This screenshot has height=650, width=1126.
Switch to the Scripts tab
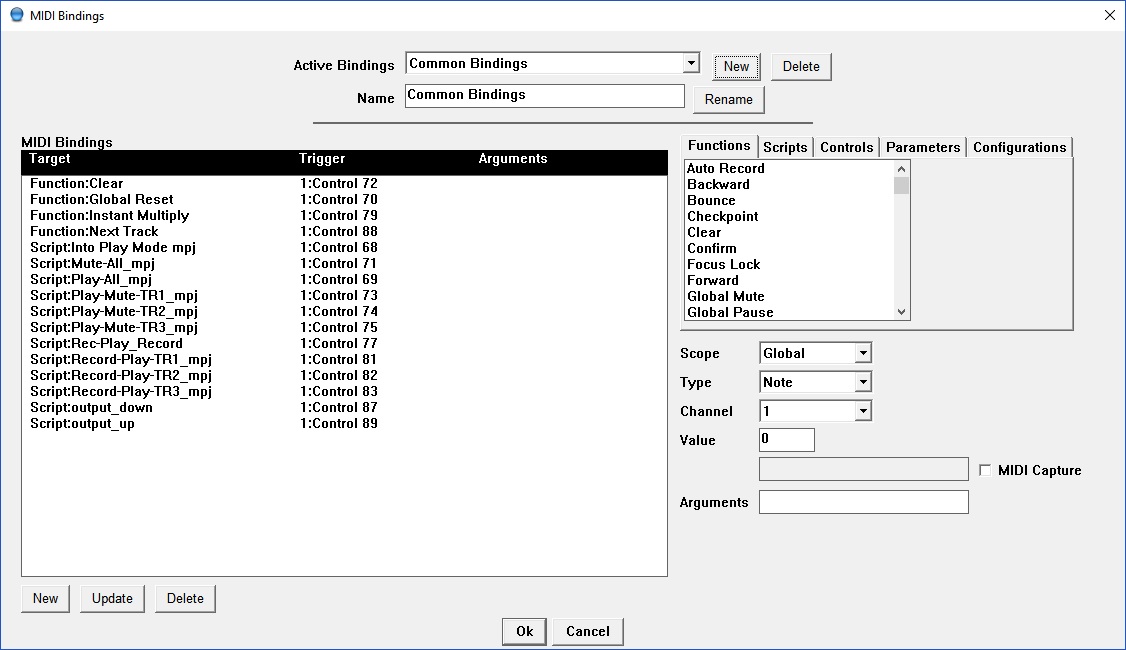coord(785,147)
